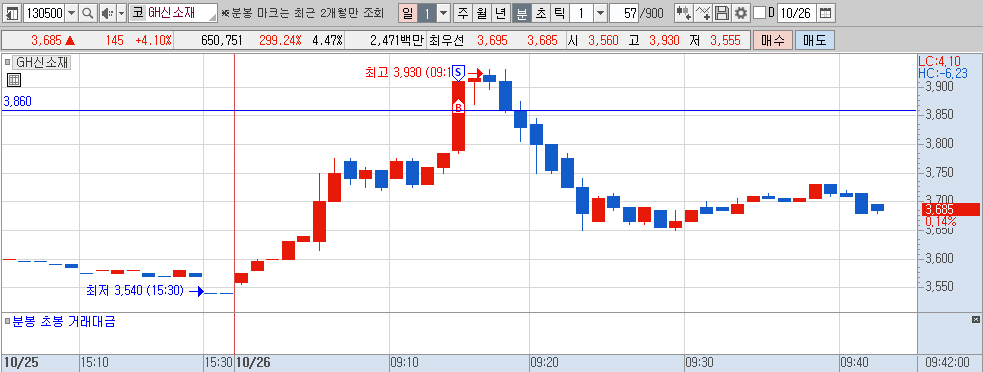
Task: Save chart settings with floppy icon
Action: coord(722,13)
